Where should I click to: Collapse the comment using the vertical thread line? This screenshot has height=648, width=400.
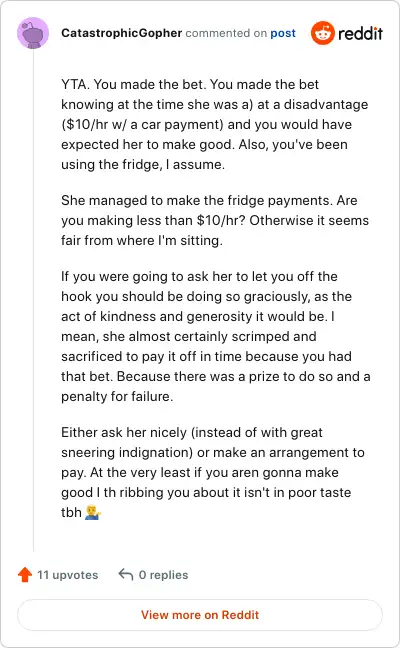[x=33, y=300]
